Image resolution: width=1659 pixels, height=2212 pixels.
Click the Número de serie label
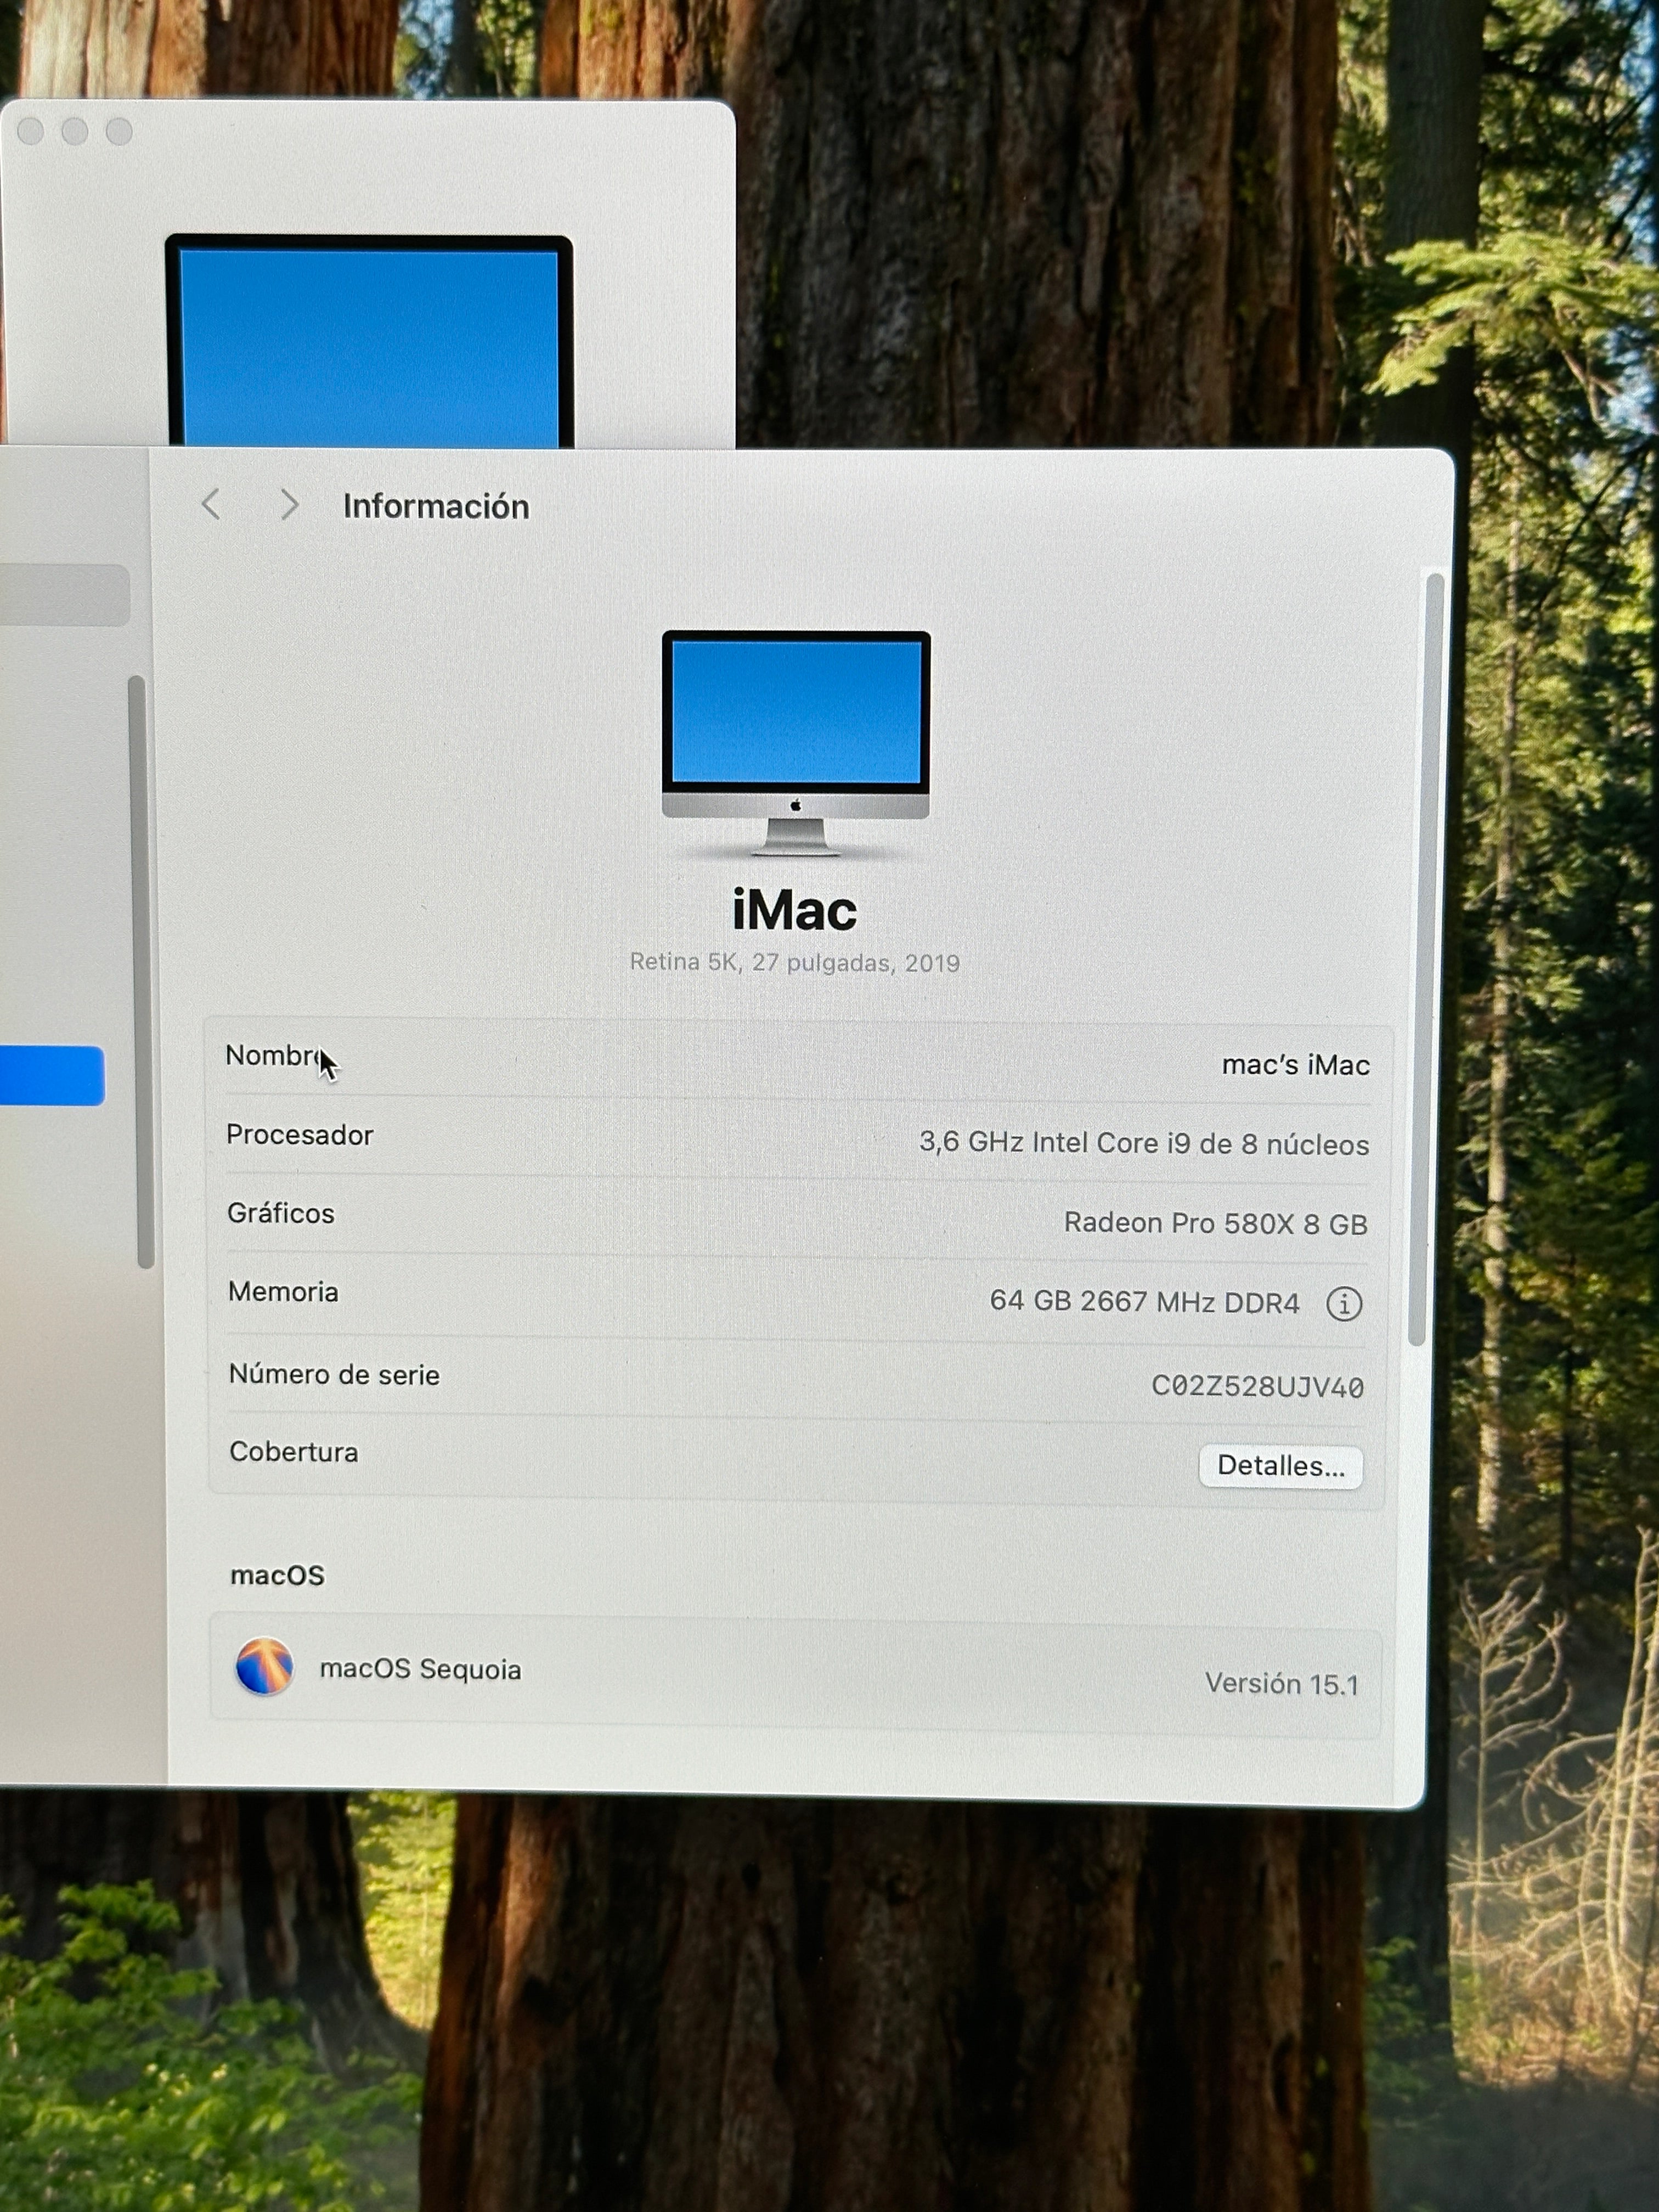[x=334, y=1374]
